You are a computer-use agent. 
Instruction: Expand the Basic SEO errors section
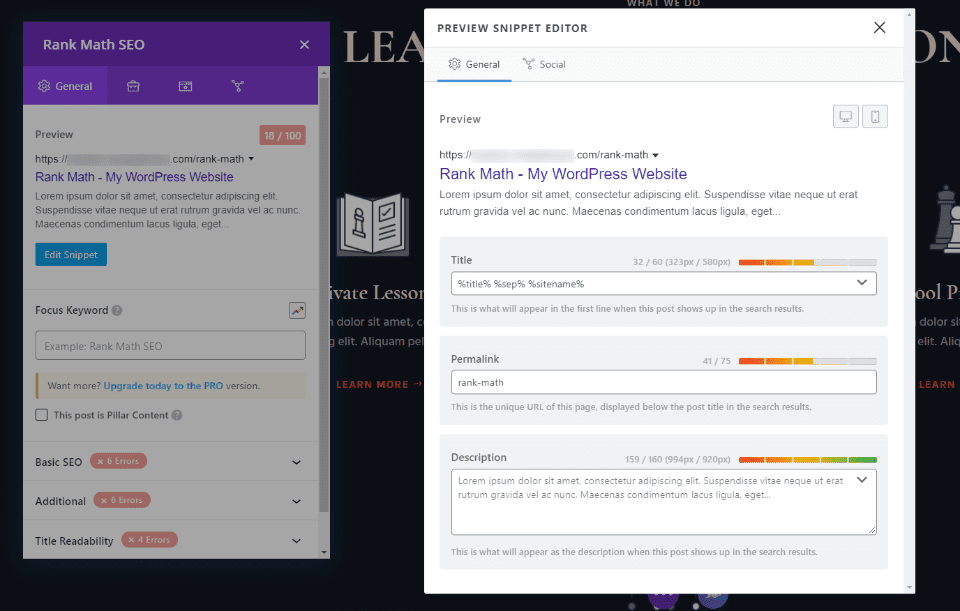[x=296, y=461]
